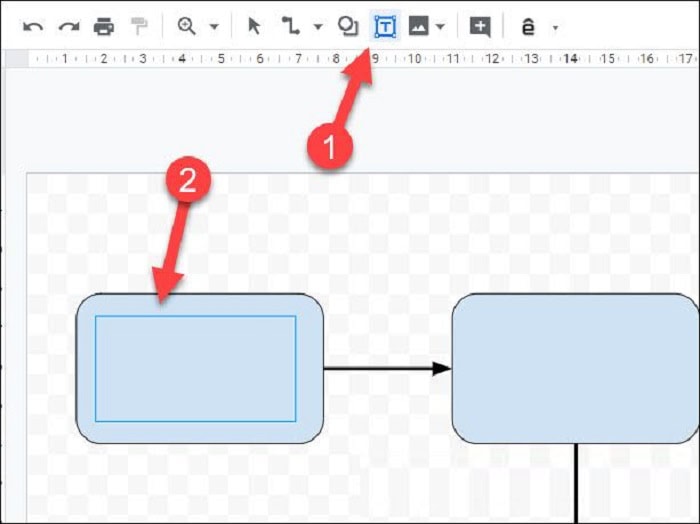Click the Insert image icon
The height and width of the screenshot is (524, 700).
pyautogui.click(x=418, y=27)
